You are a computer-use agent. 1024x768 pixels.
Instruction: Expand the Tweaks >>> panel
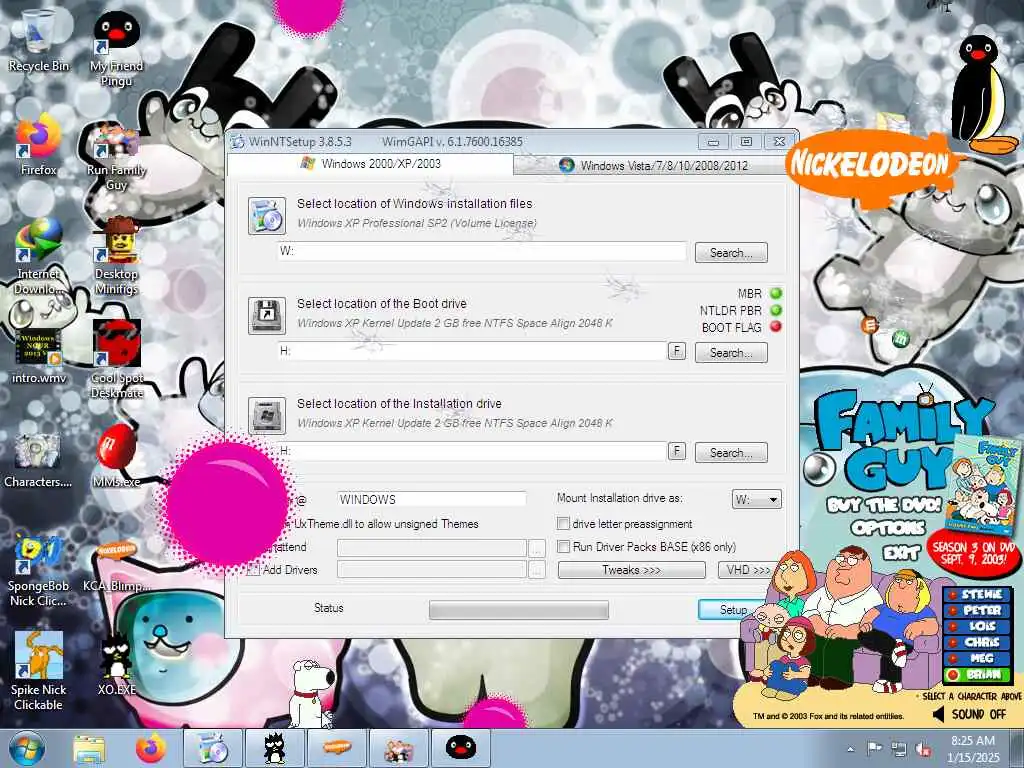[x=632, y=570]
